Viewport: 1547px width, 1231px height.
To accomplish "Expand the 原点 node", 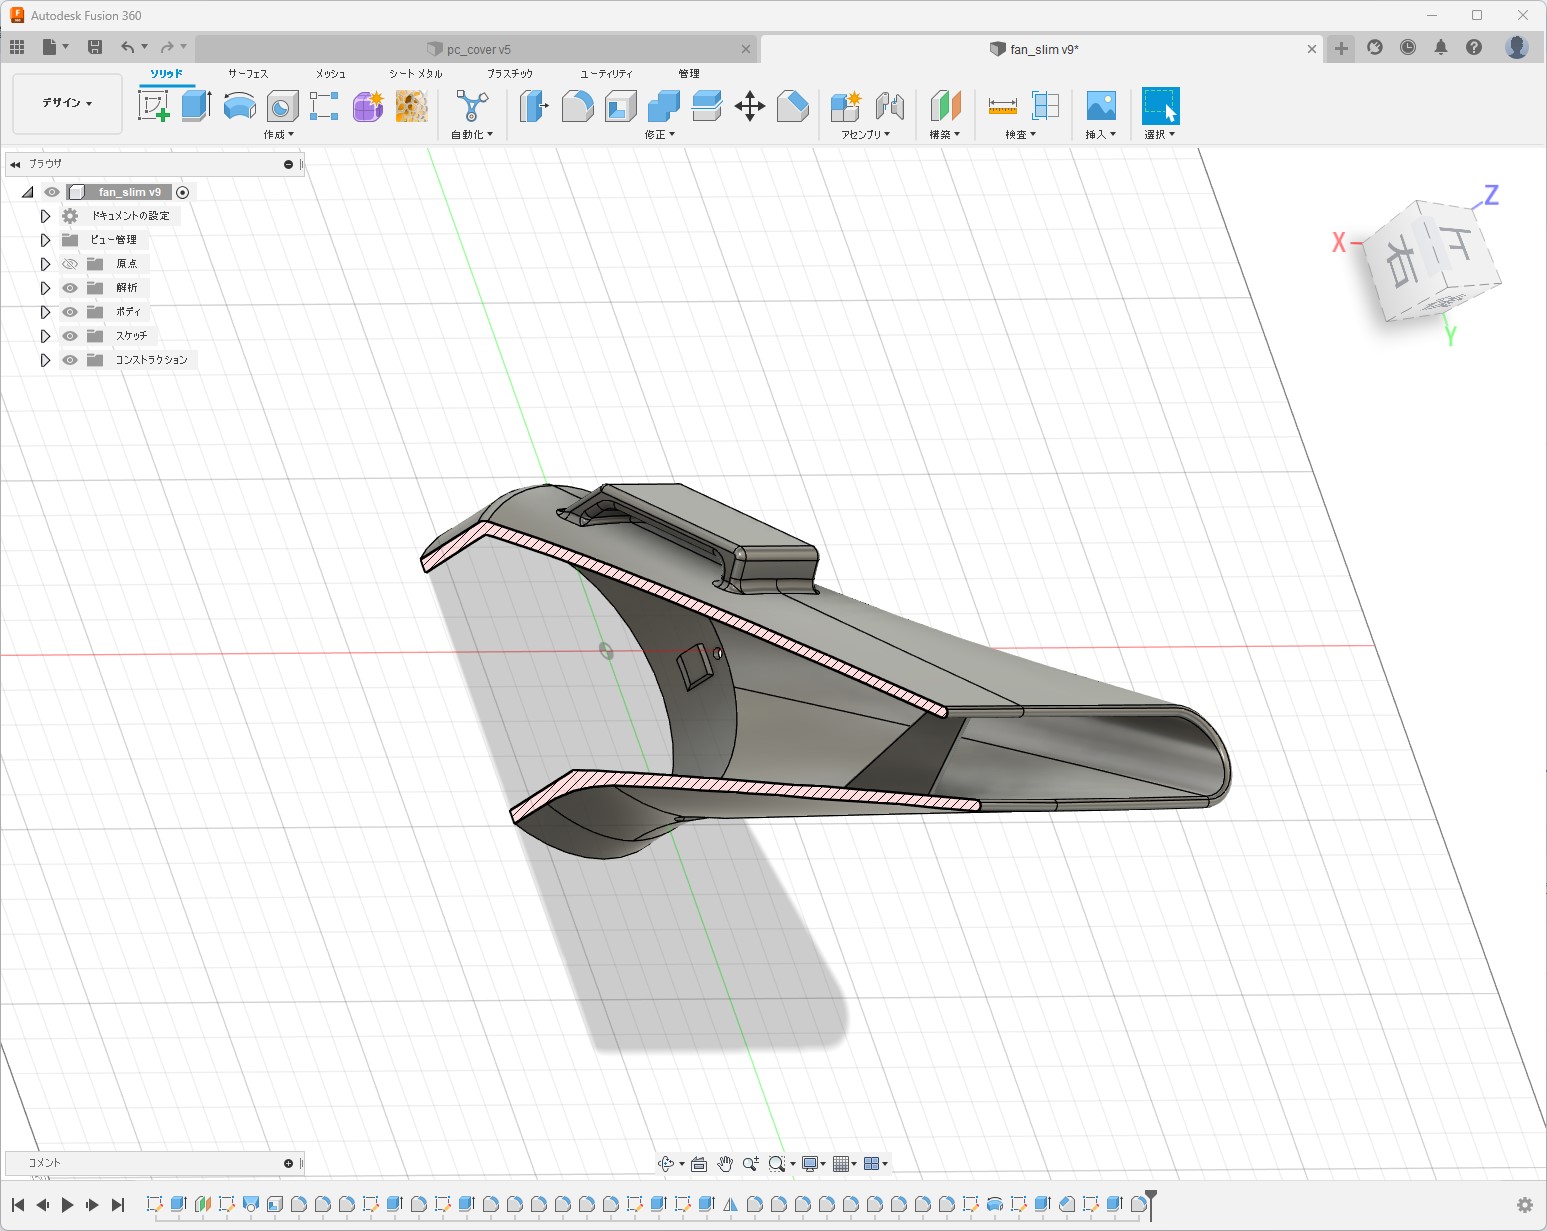I will tap(45, 264).
